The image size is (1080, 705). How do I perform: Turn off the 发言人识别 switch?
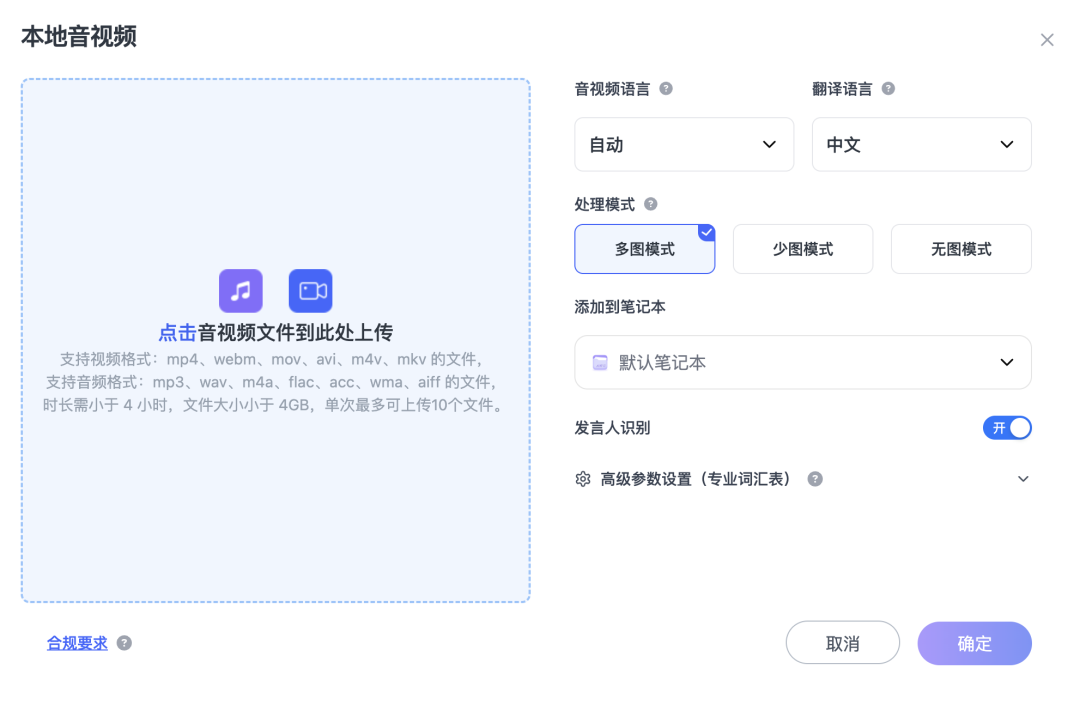pos(1007,427)
